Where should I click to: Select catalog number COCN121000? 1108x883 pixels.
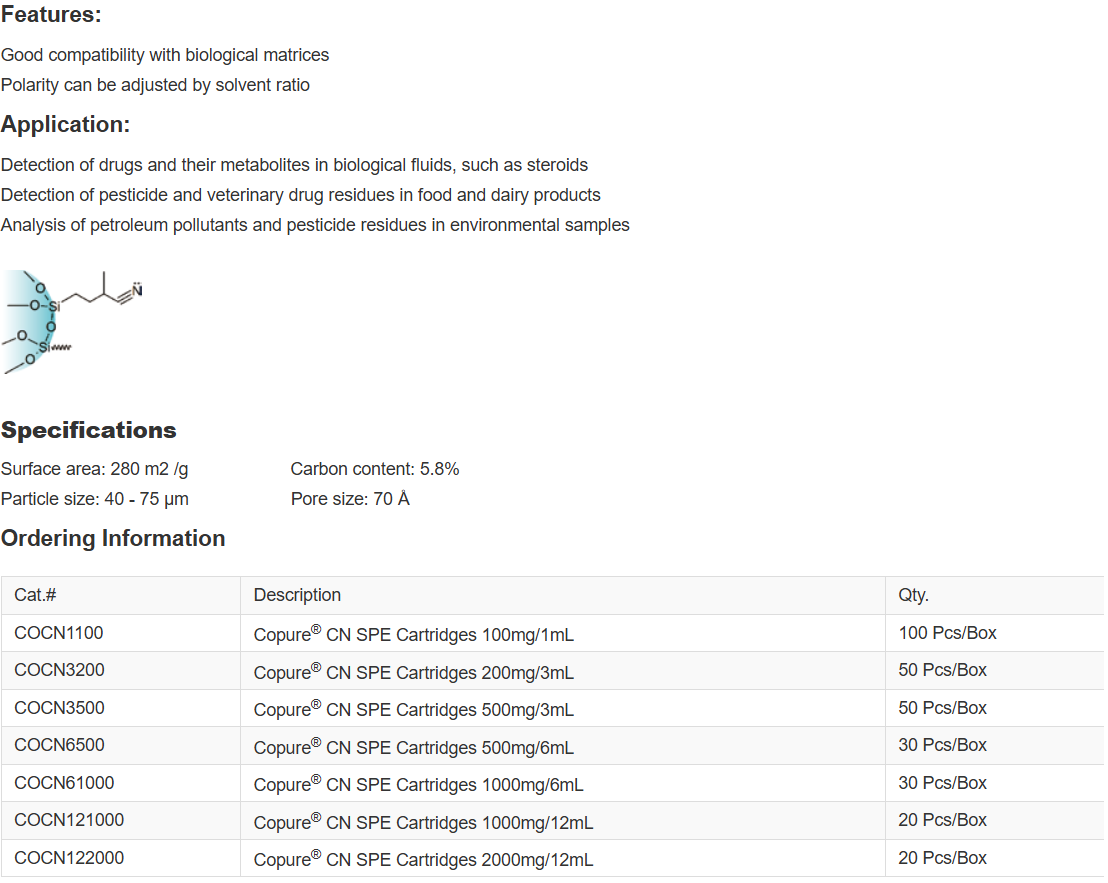(69, 820)
